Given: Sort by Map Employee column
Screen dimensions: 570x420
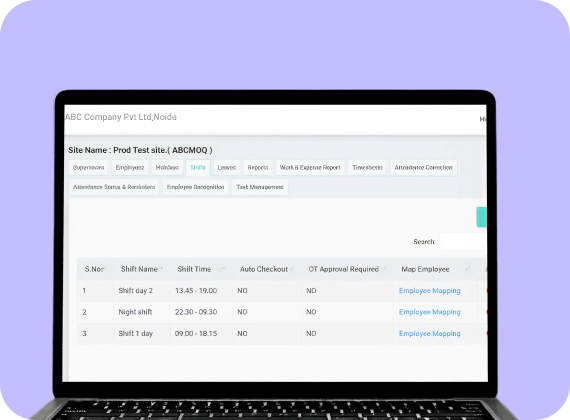Looking at the screenshot, I should [x=425, y=269].
